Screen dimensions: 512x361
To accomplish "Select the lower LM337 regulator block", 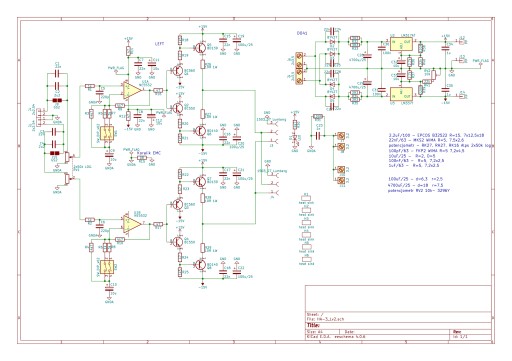I will pos(401,94).
